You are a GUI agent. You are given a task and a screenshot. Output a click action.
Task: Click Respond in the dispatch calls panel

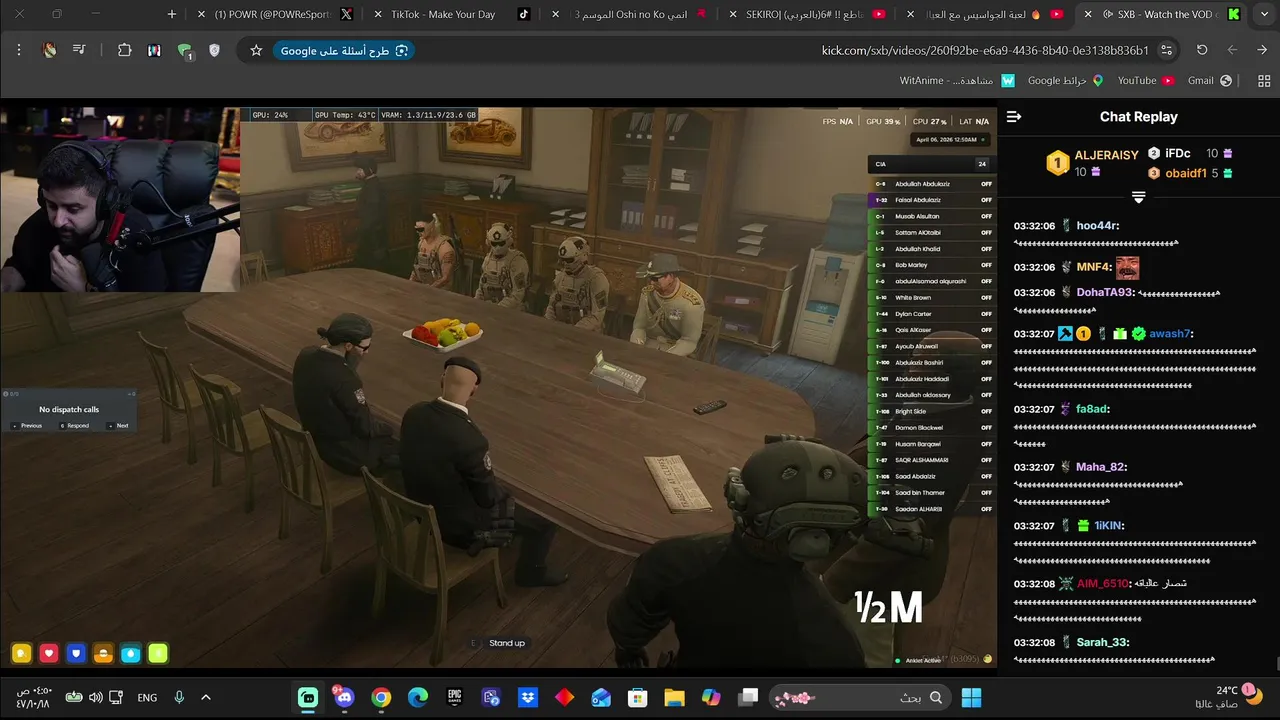[x=75, y=425]
